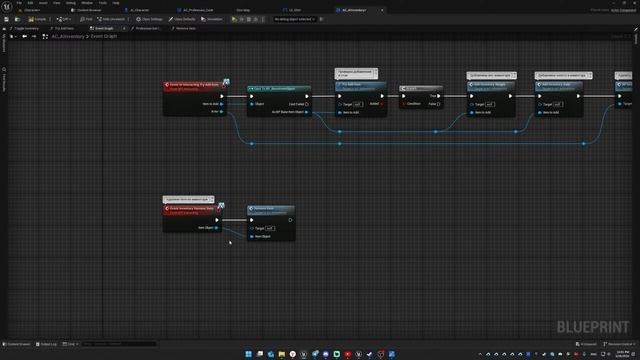Click the Branch node True pin
640x360 pixels.
tap(438, 96)
